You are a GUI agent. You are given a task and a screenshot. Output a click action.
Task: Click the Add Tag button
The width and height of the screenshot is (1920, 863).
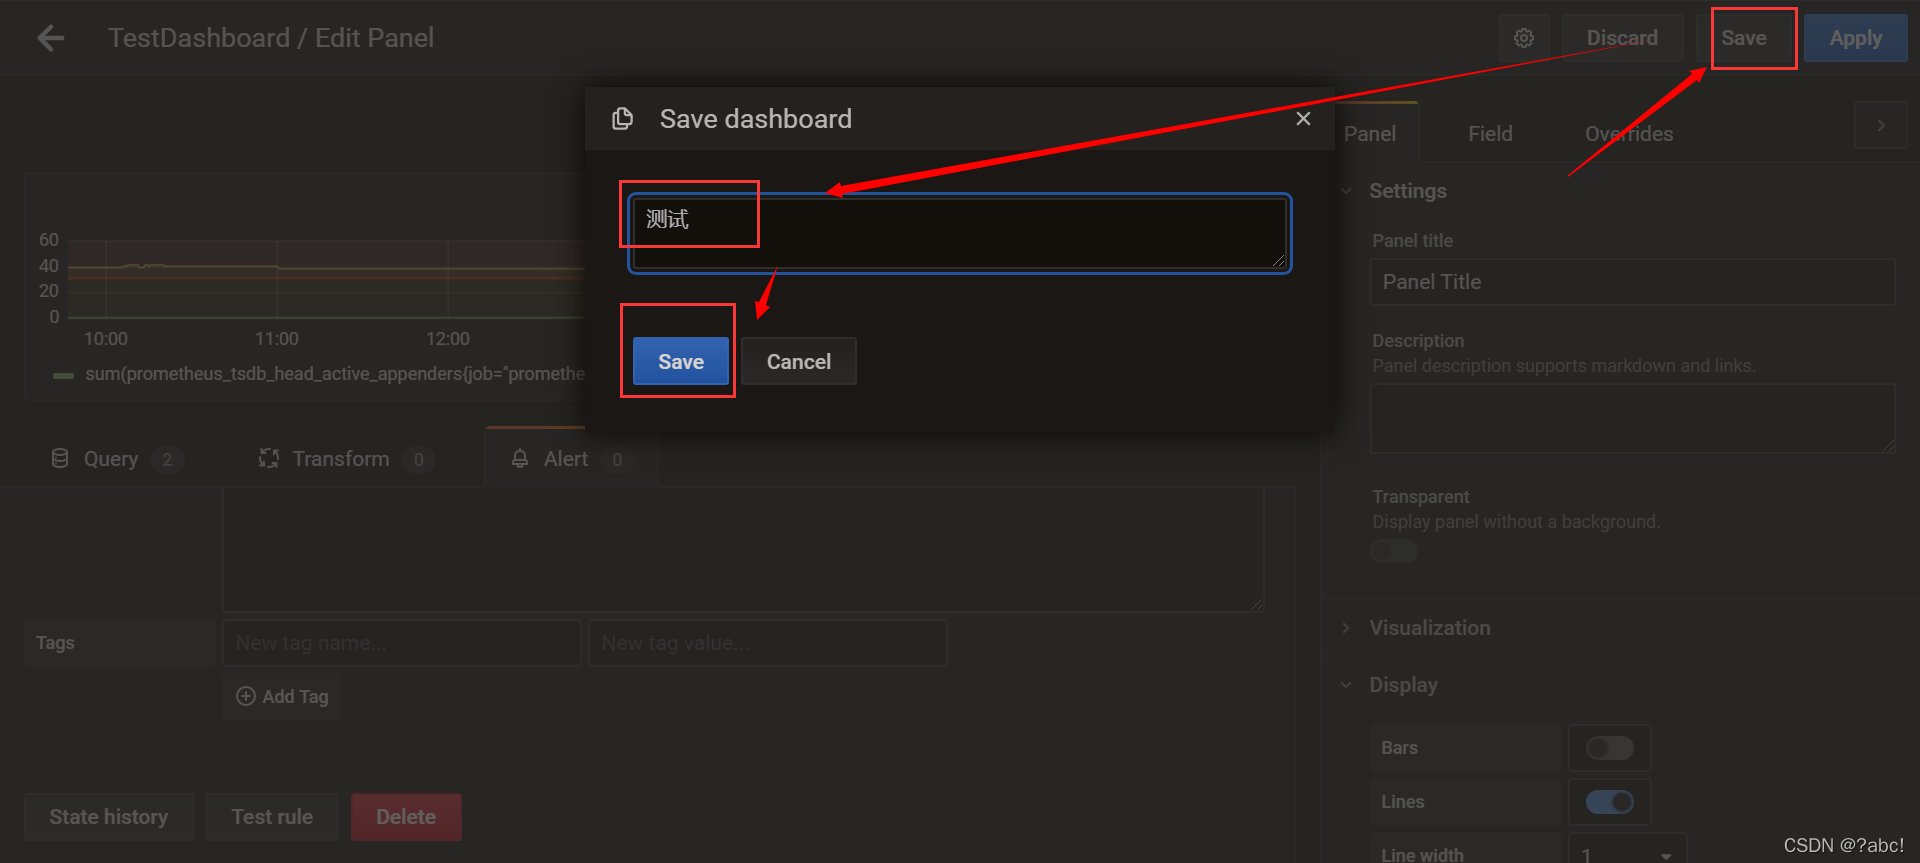(282, 696)
